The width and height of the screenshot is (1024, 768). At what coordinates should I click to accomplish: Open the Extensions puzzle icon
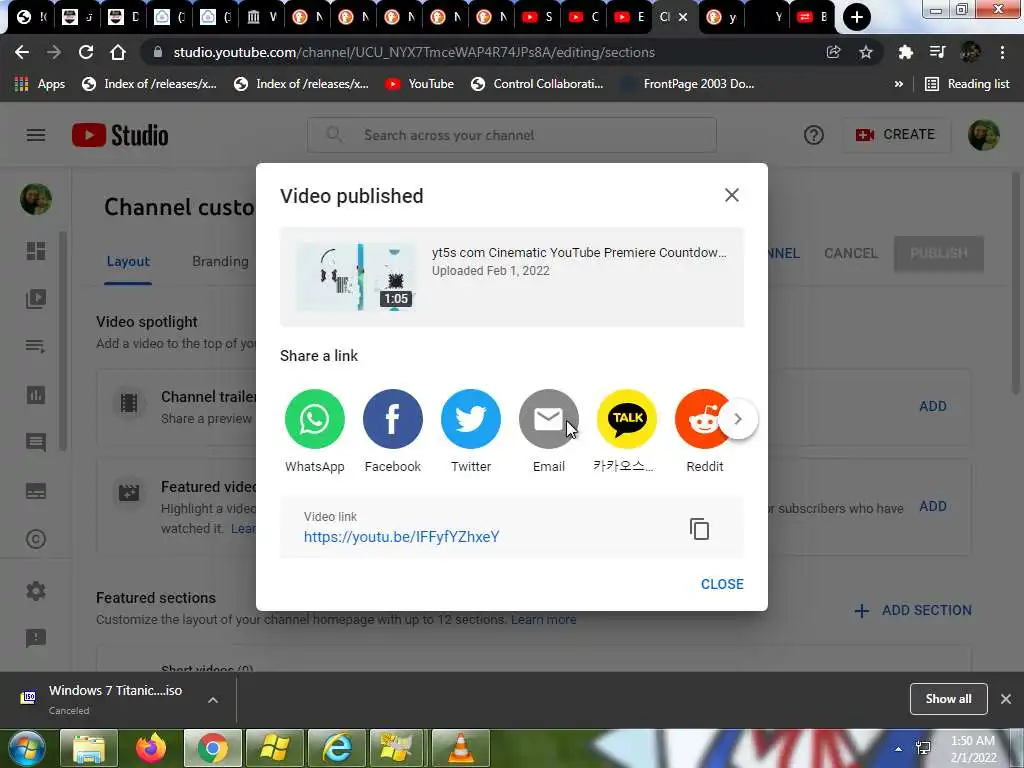(905, 52)
